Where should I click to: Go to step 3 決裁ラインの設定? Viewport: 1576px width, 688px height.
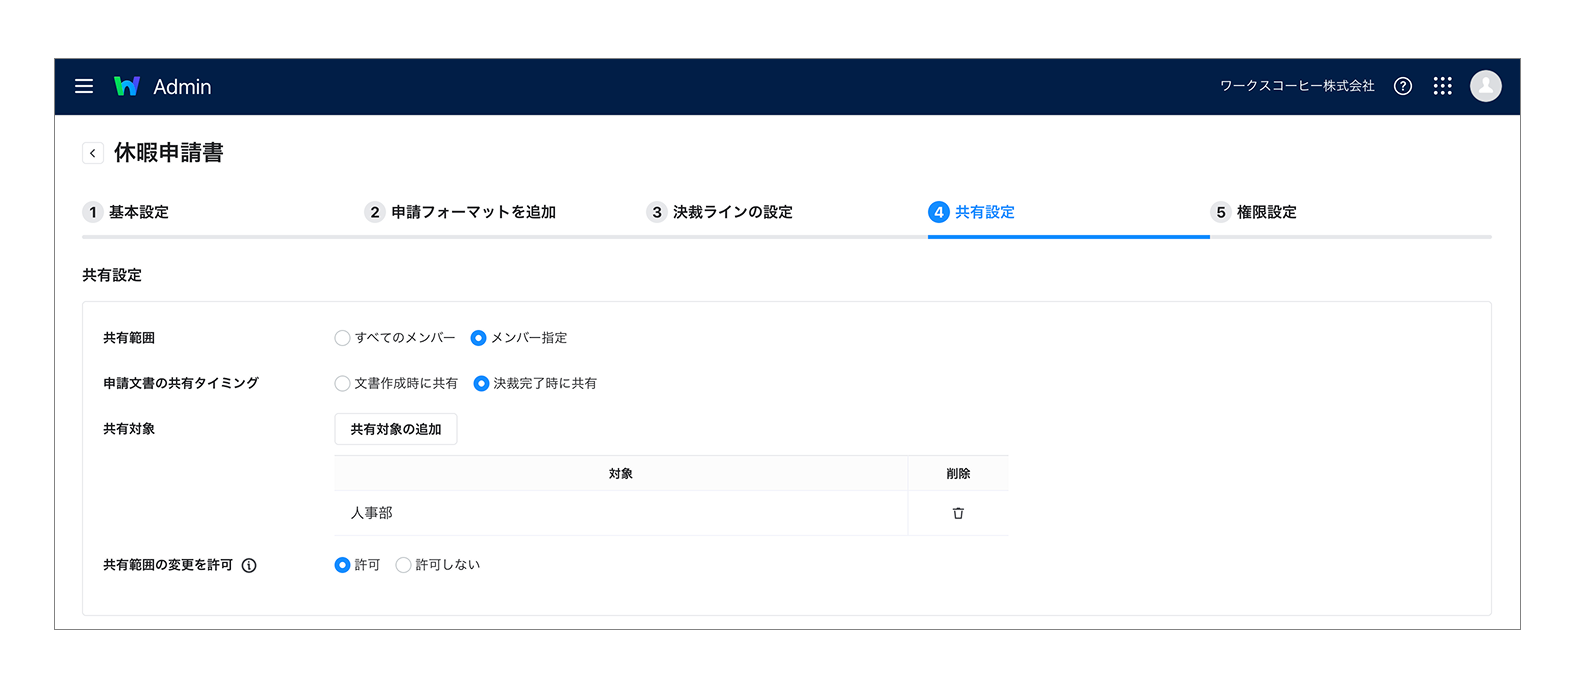720,212
